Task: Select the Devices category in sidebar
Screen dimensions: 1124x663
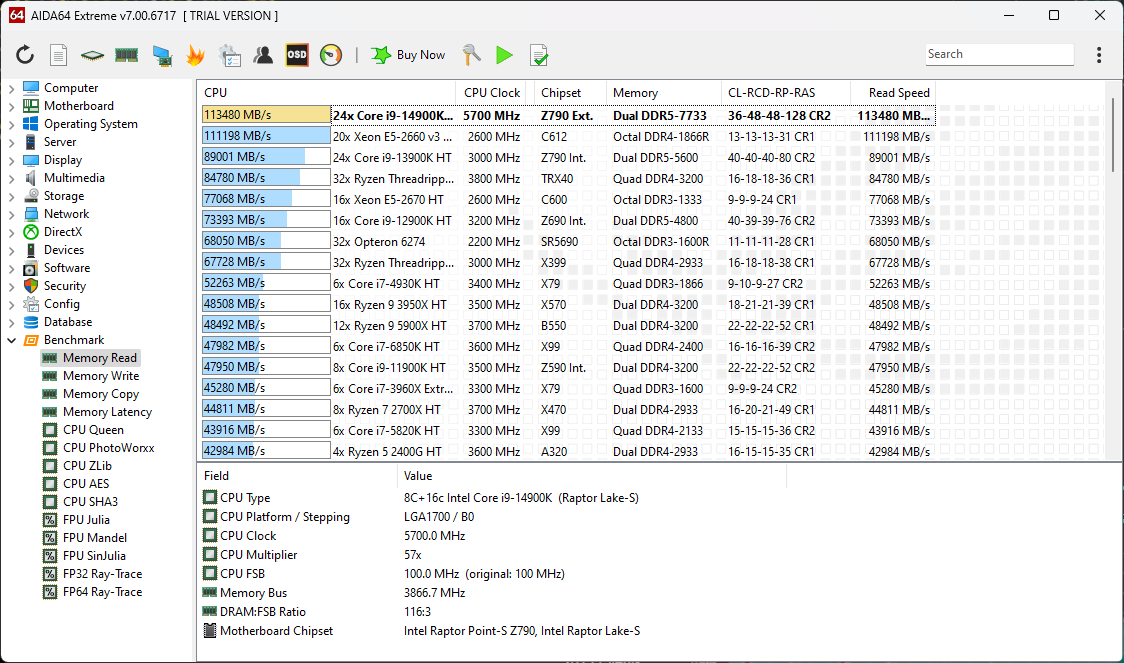Action: 64,249
